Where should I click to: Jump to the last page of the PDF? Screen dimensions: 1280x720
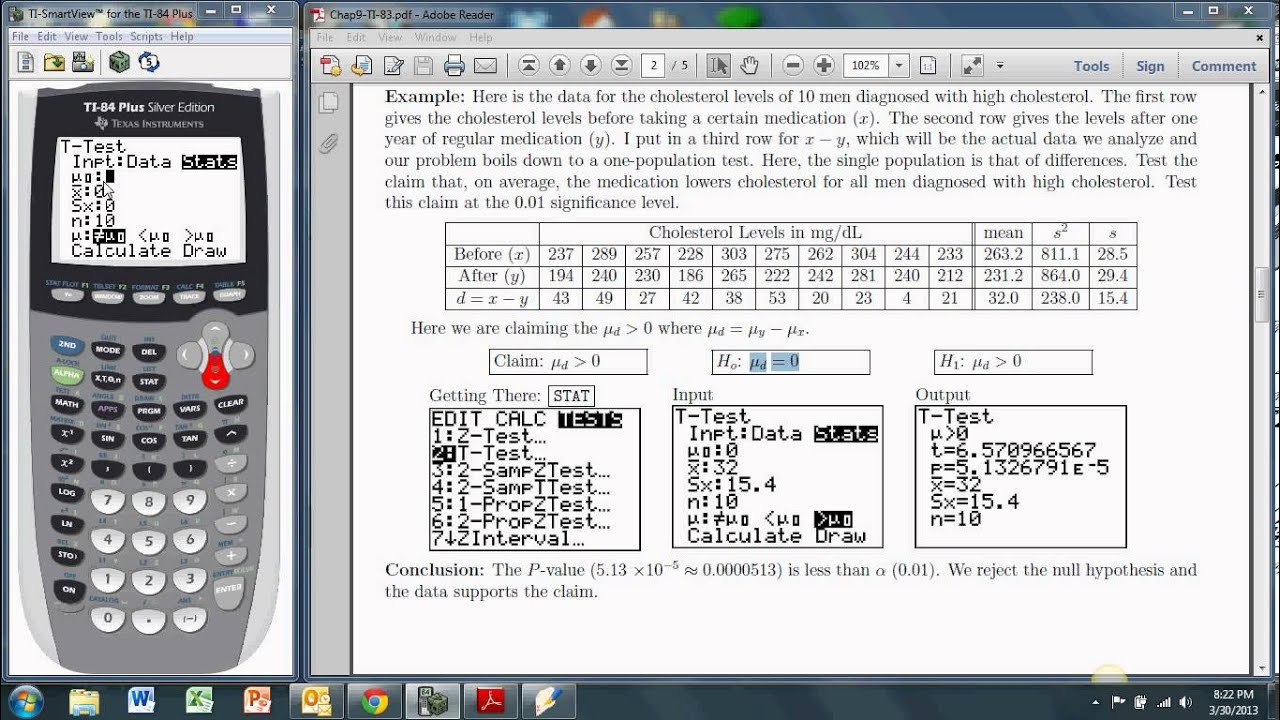[x=621, y=66]
